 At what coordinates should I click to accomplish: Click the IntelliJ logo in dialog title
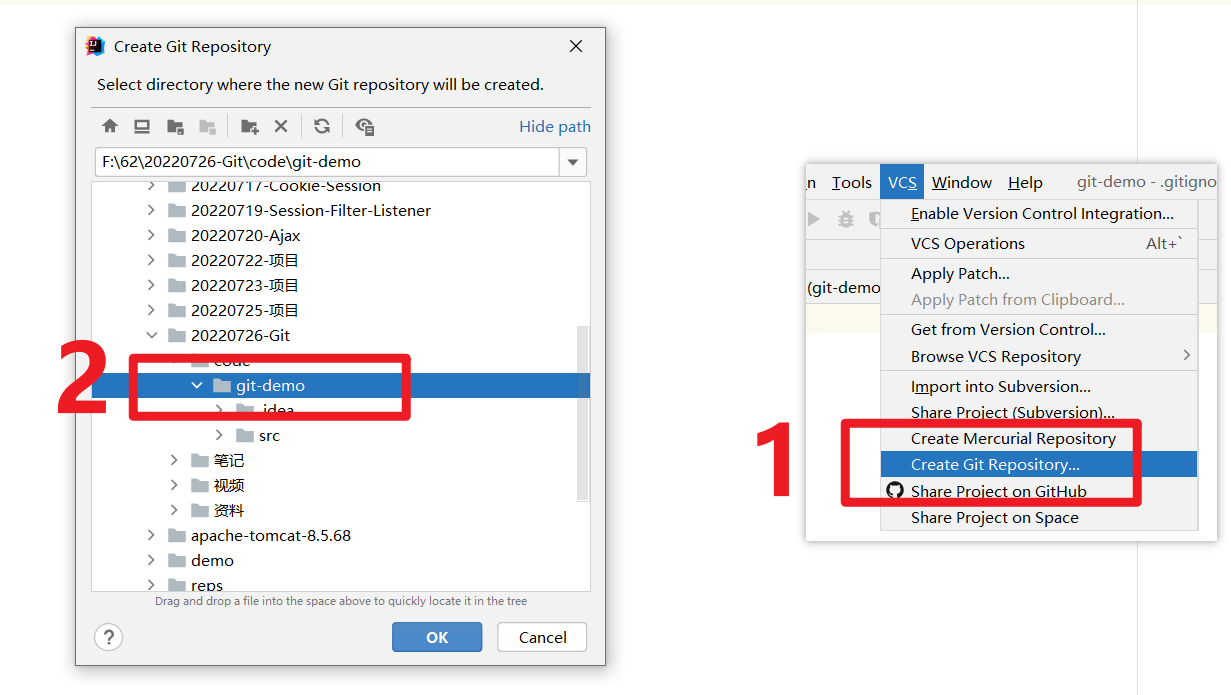pyautogui.click(x=96, y=46)
